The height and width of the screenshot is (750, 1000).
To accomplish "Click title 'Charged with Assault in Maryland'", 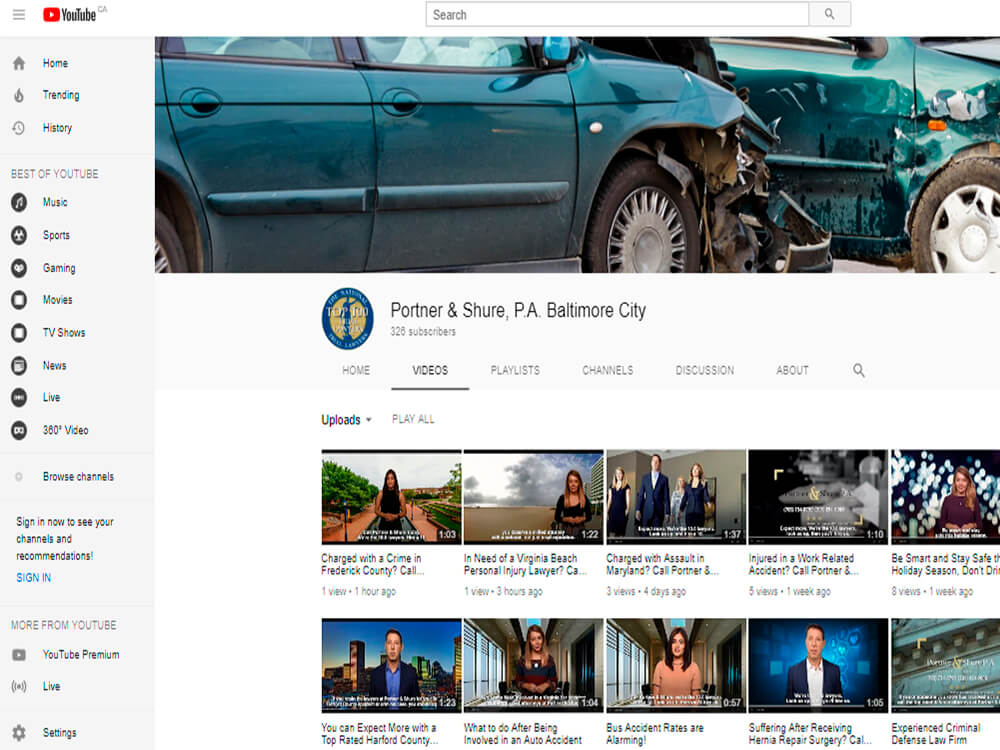I will [663, 564].
